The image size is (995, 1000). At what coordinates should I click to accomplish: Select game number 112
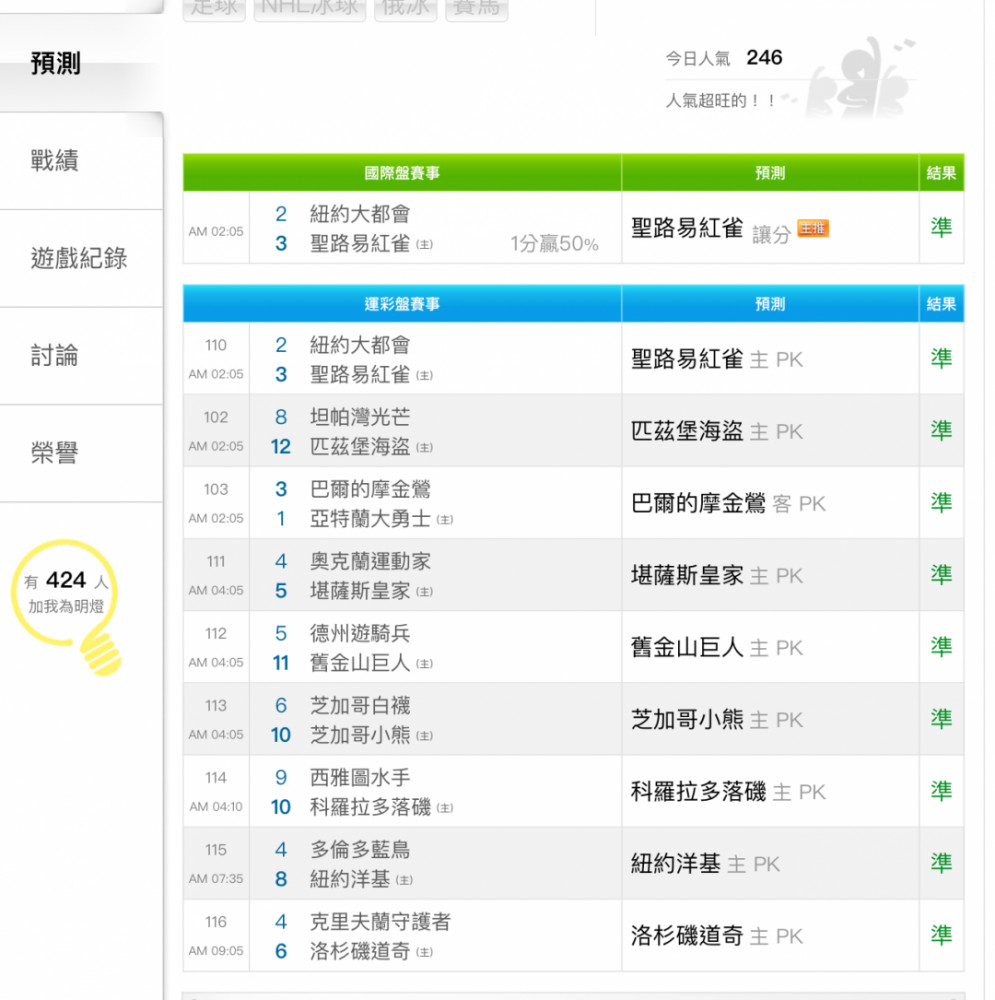pos(216,633)
